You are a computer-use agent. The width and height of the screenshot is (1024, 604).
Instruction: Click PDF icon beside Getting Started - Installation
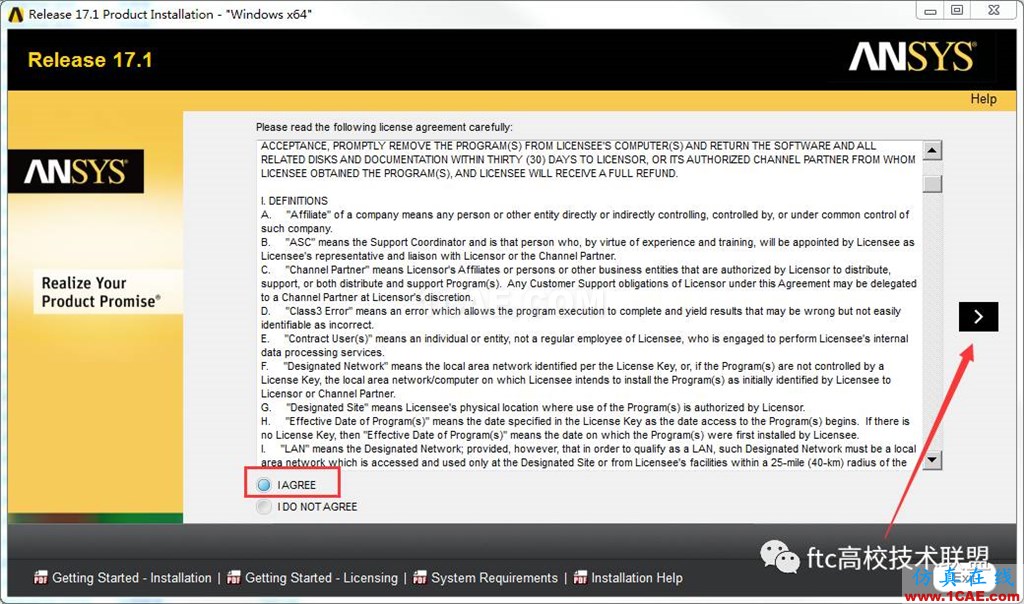pos(40,577)
